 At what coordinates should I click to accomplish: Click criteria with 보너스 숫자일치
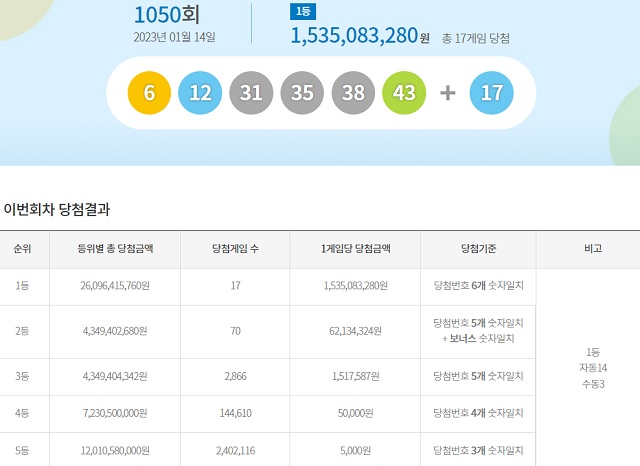(478, 331)
